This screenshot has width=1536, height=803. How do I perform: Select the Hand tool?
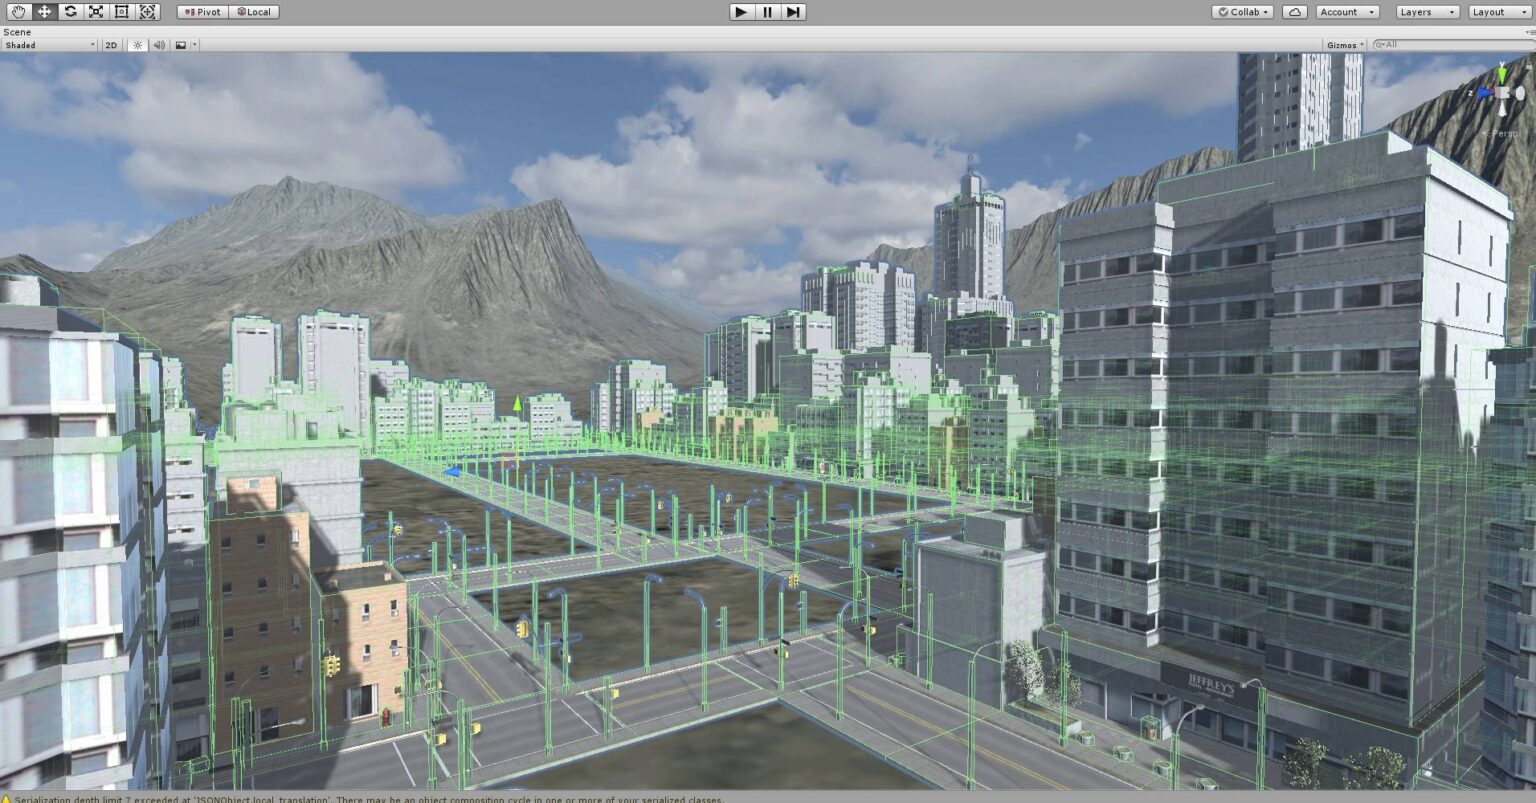tap(17, 11)
